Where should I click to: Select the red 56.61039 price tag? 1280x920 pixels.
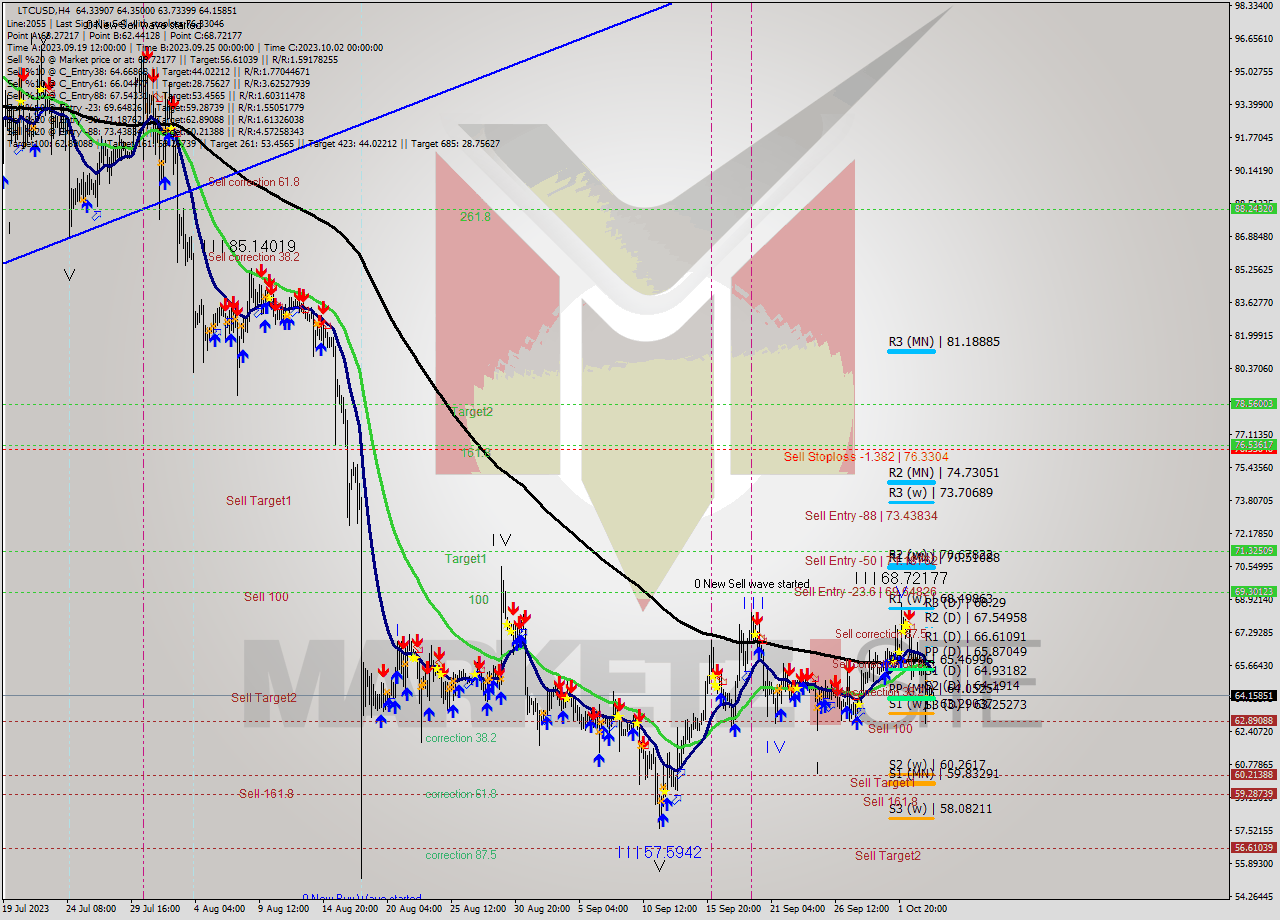[1253, 847]
